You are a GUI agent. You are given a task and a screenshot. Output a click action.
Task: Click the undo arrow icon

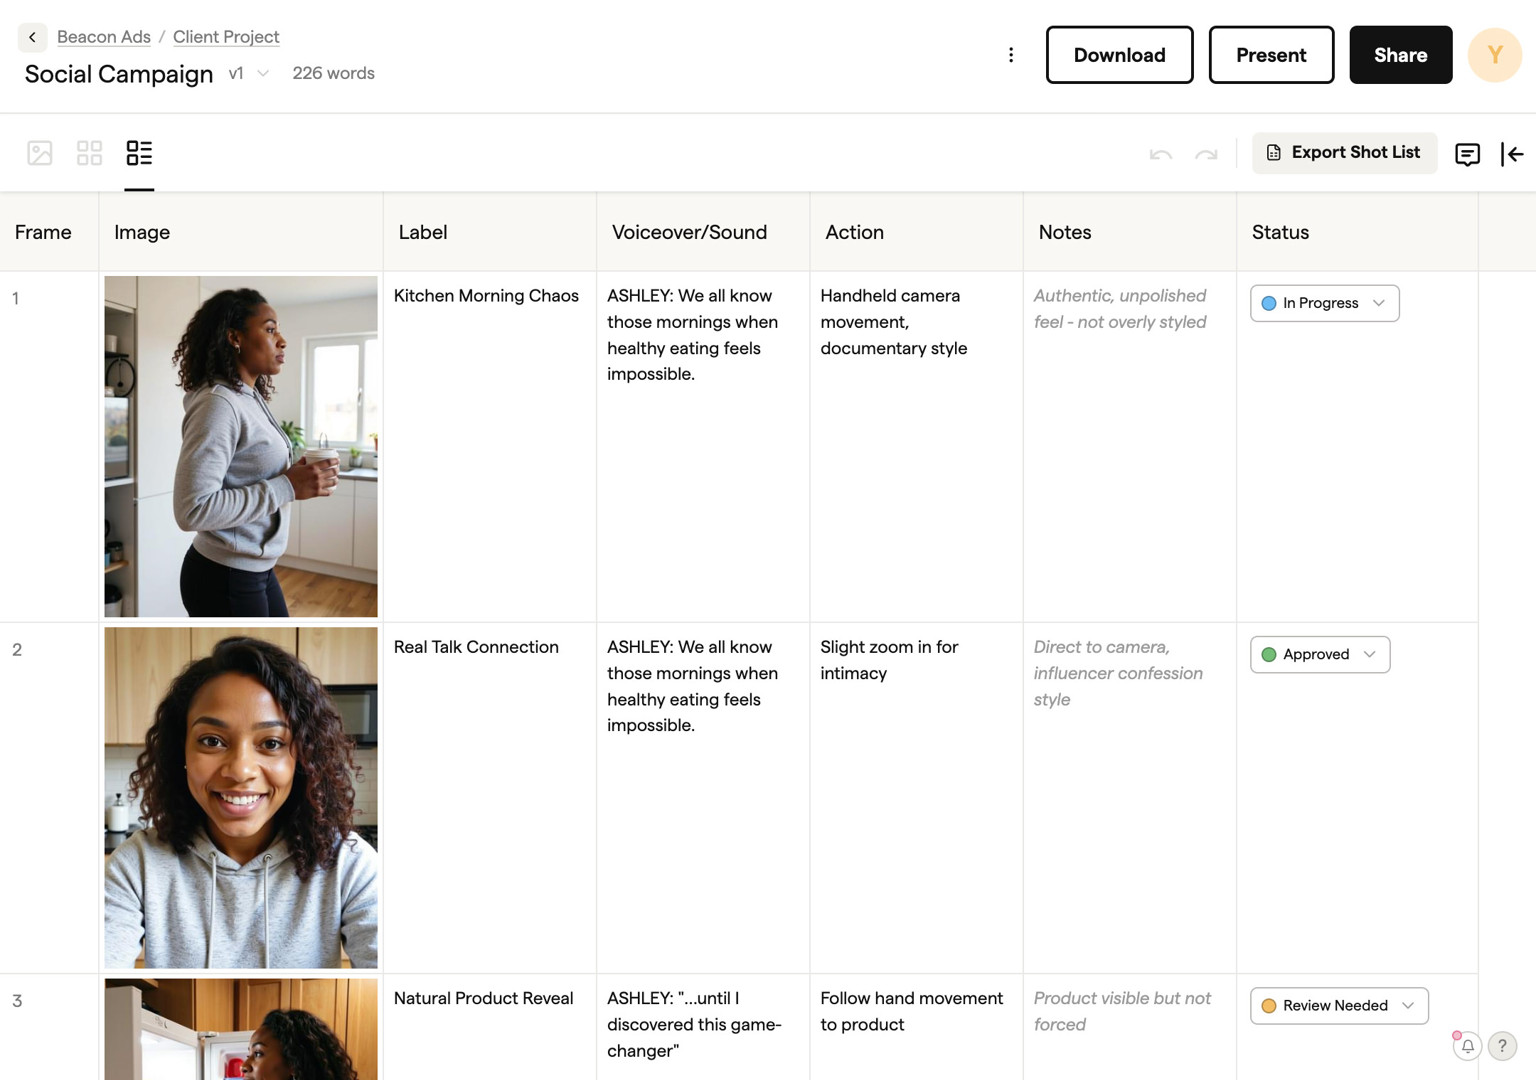[x=1160, y=154]
